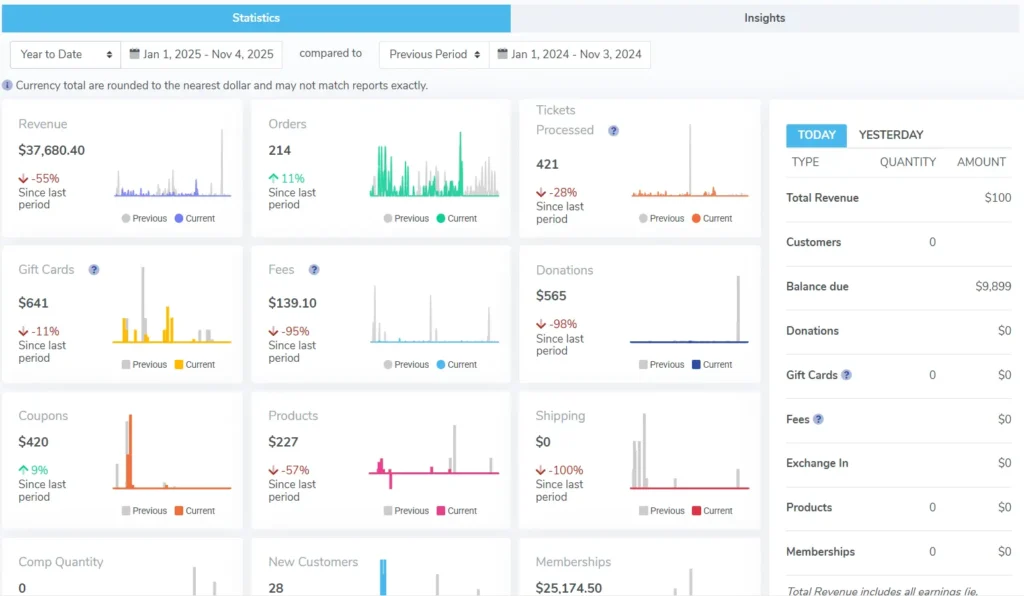Open the Year to Date dropdown
The width and height of the screenshot is (1024, 596).
[x=65, y=54]
